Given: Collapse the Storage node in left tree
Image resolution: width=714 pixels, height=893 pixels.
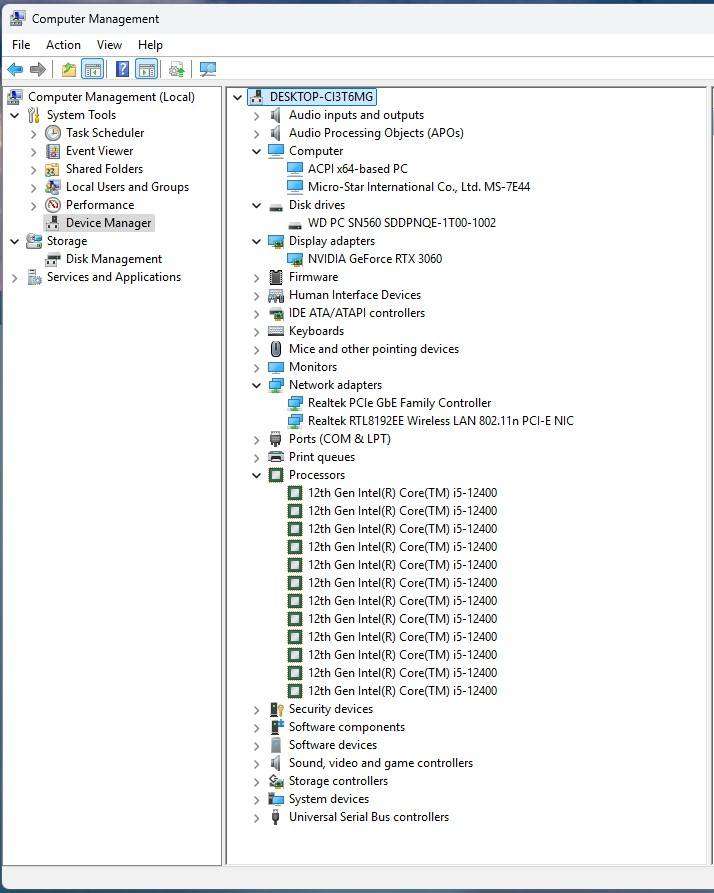Looking at the screenshot, I should 15,241.
